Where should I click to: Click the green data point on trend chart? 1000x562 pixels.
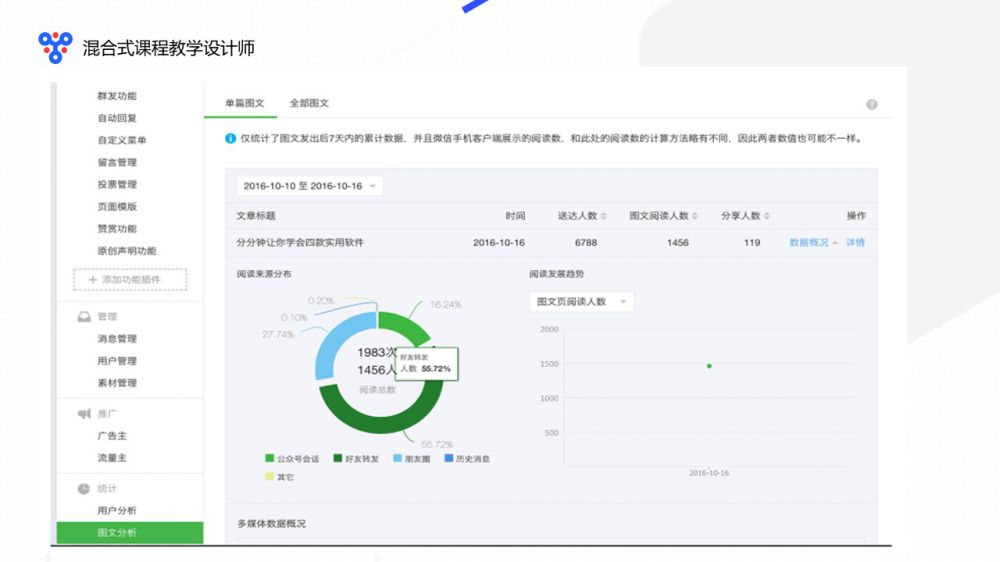coord(709,366)
